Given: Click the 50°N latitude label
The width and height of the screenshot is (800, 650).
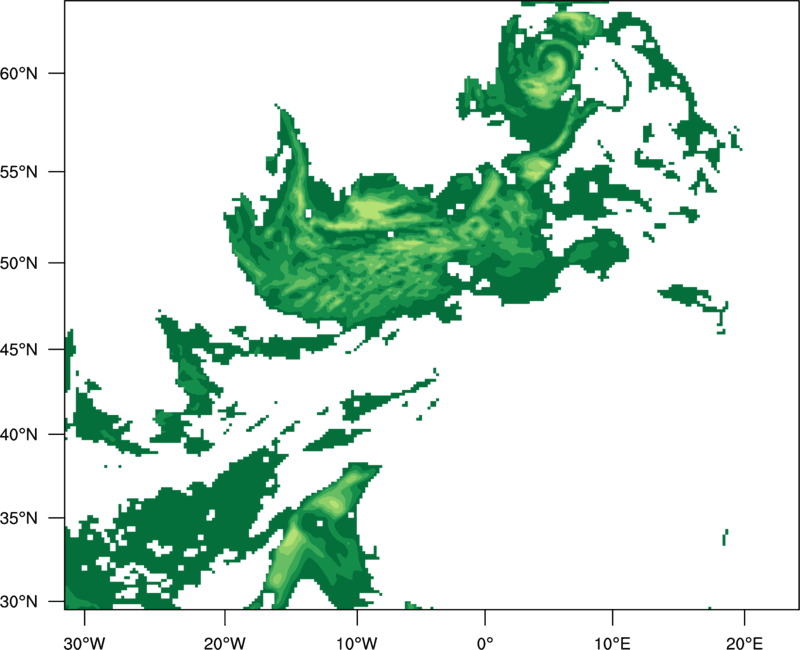Looking at the screenshot, I should coord(19,263).
